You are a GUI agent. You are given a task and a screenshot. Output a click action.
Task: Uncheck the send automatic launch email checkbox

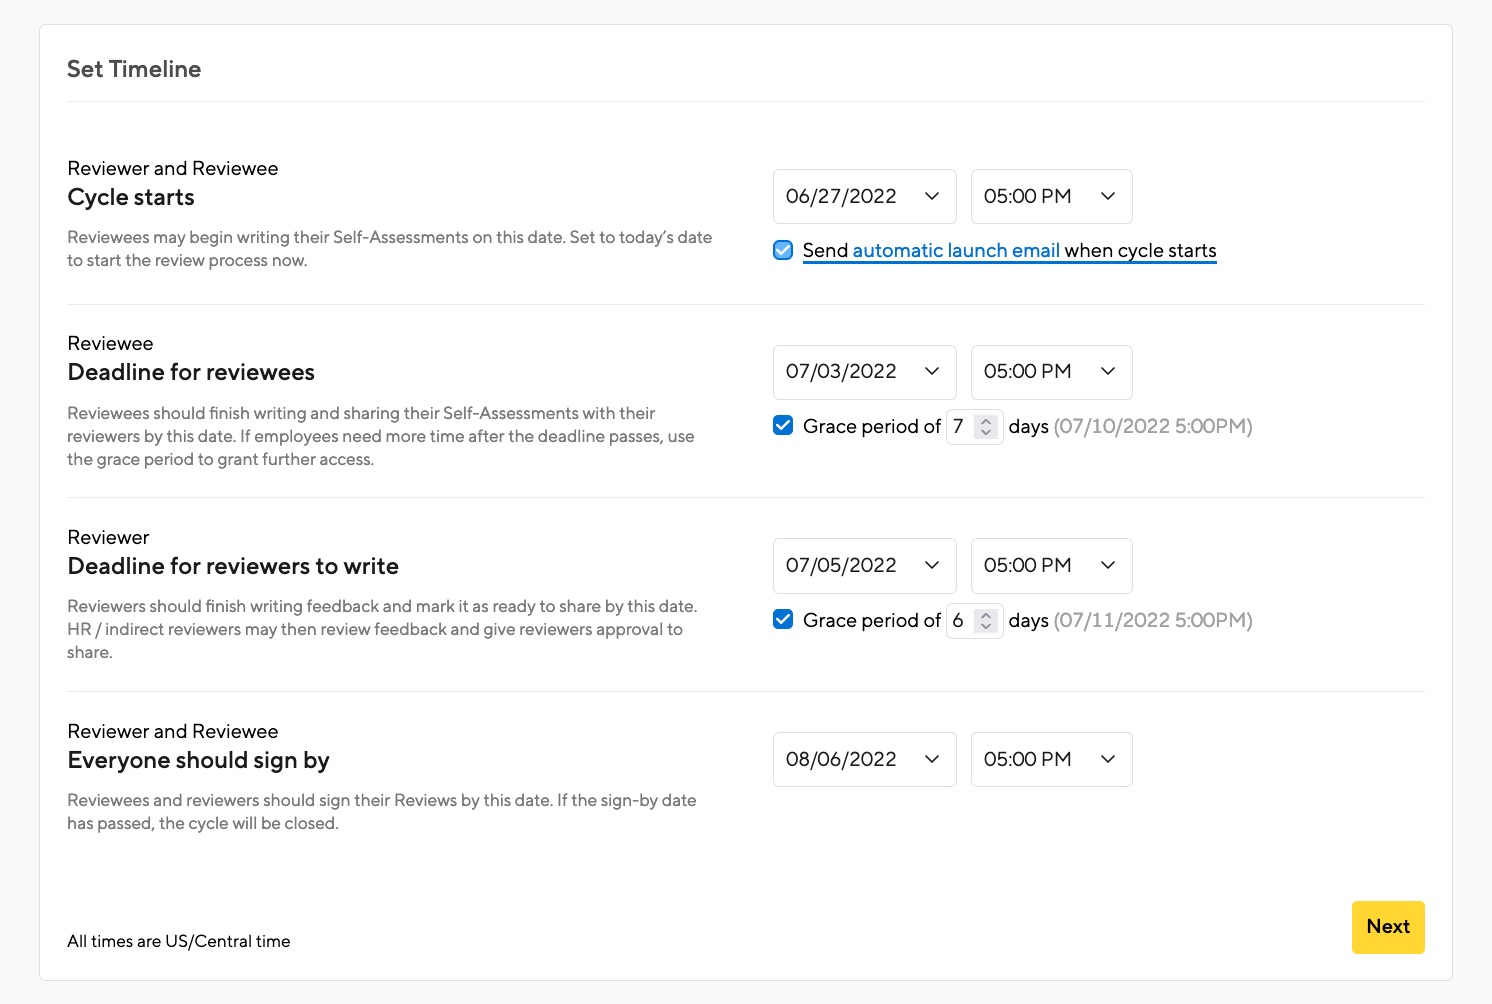click(783, 250)
